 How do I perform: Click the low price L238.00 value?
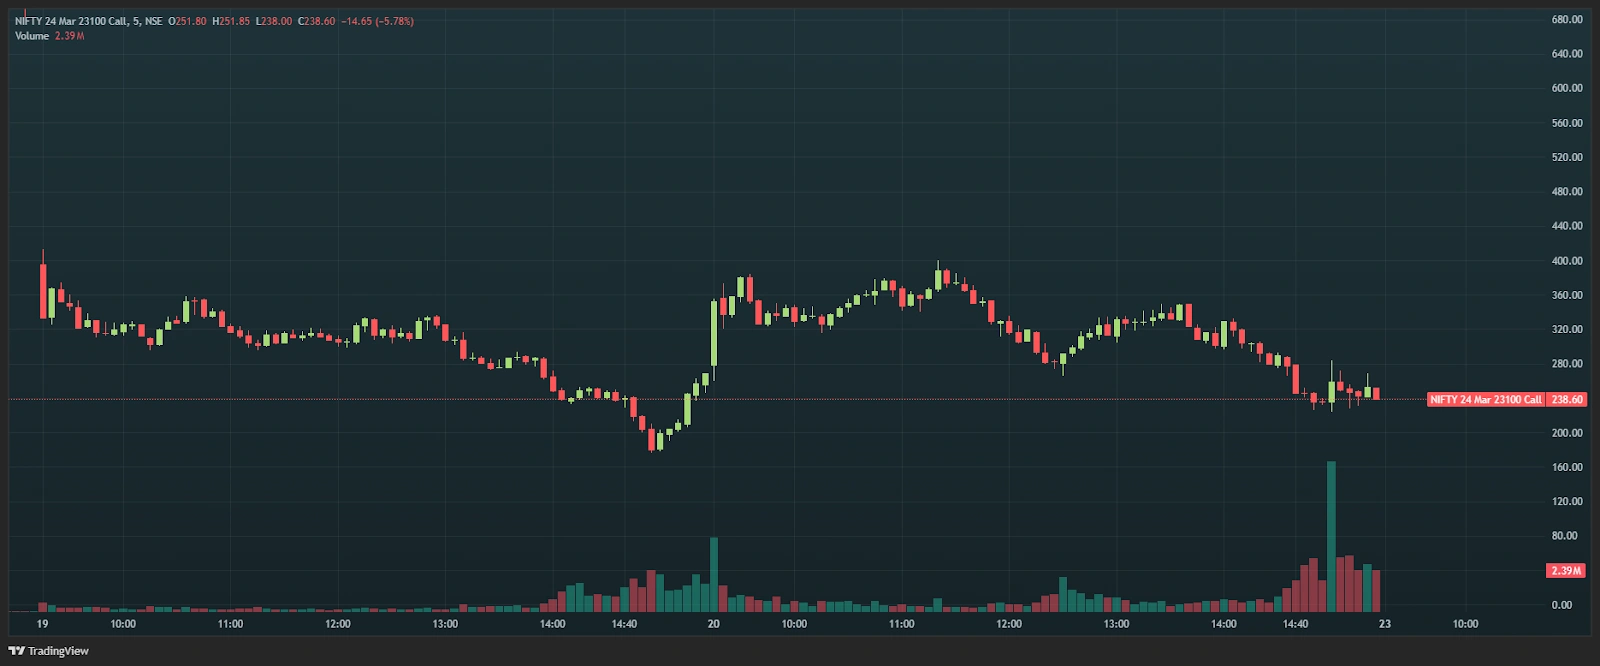pyautogui.click(x=274, y=21)
